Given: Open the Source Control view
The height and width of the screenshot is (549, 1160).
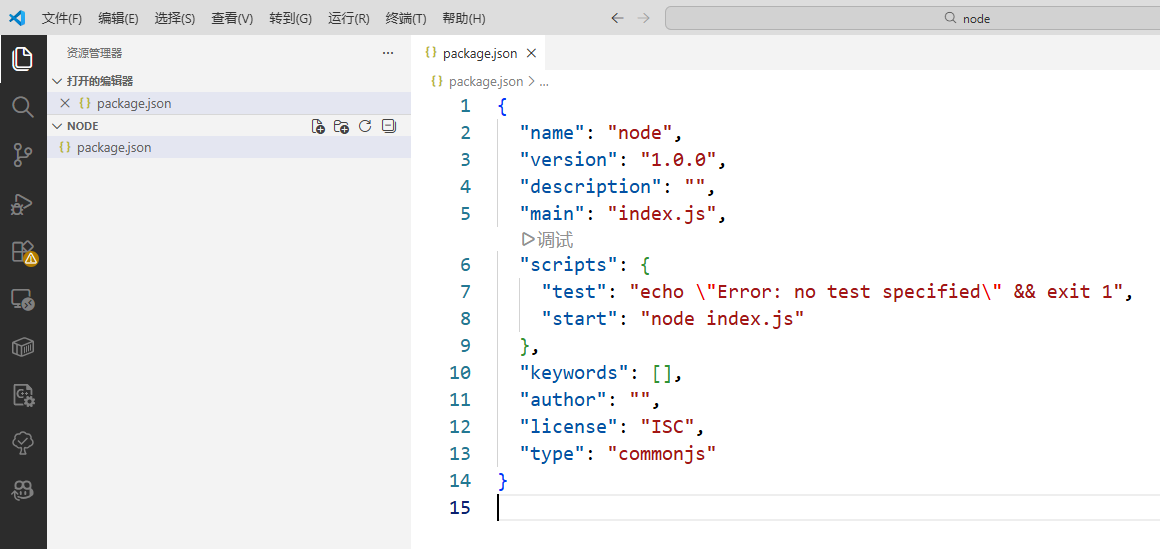Looking at the screenshot, I should [22, 154].
